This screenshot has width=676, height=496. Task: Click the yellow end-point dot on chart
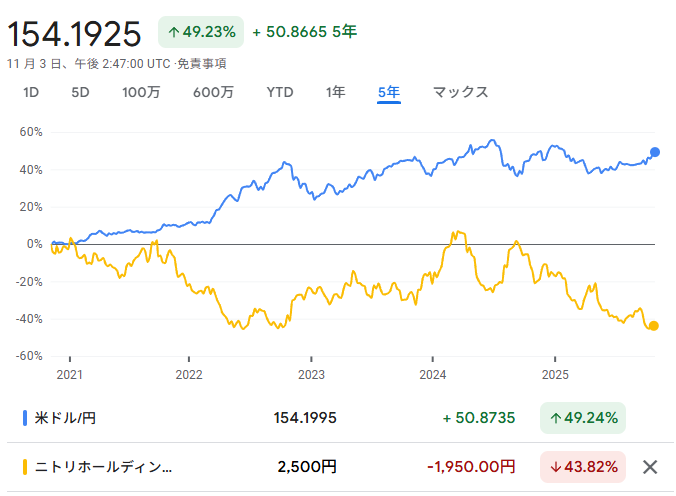pyautogui.click(x=654, y=326)
